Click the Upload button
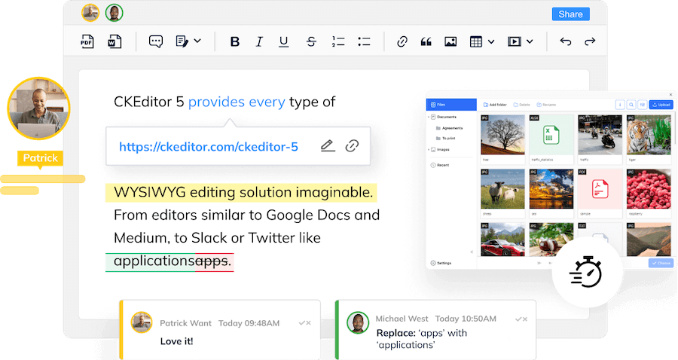 pyautogui.click(x=661, y=105)
